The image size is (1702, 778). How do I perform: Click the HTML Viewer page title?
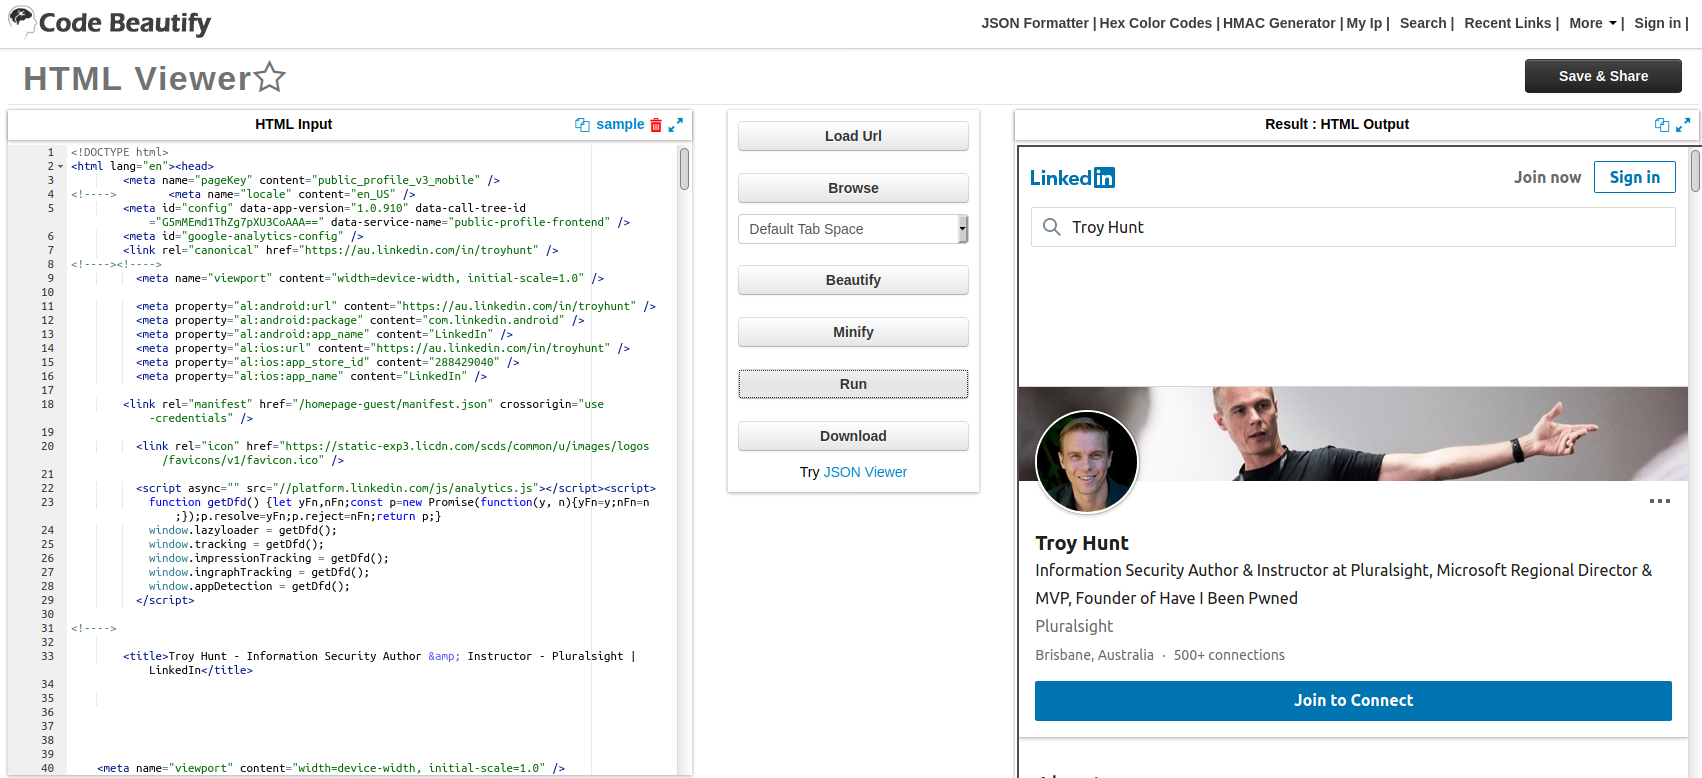[x=138, y=78]
